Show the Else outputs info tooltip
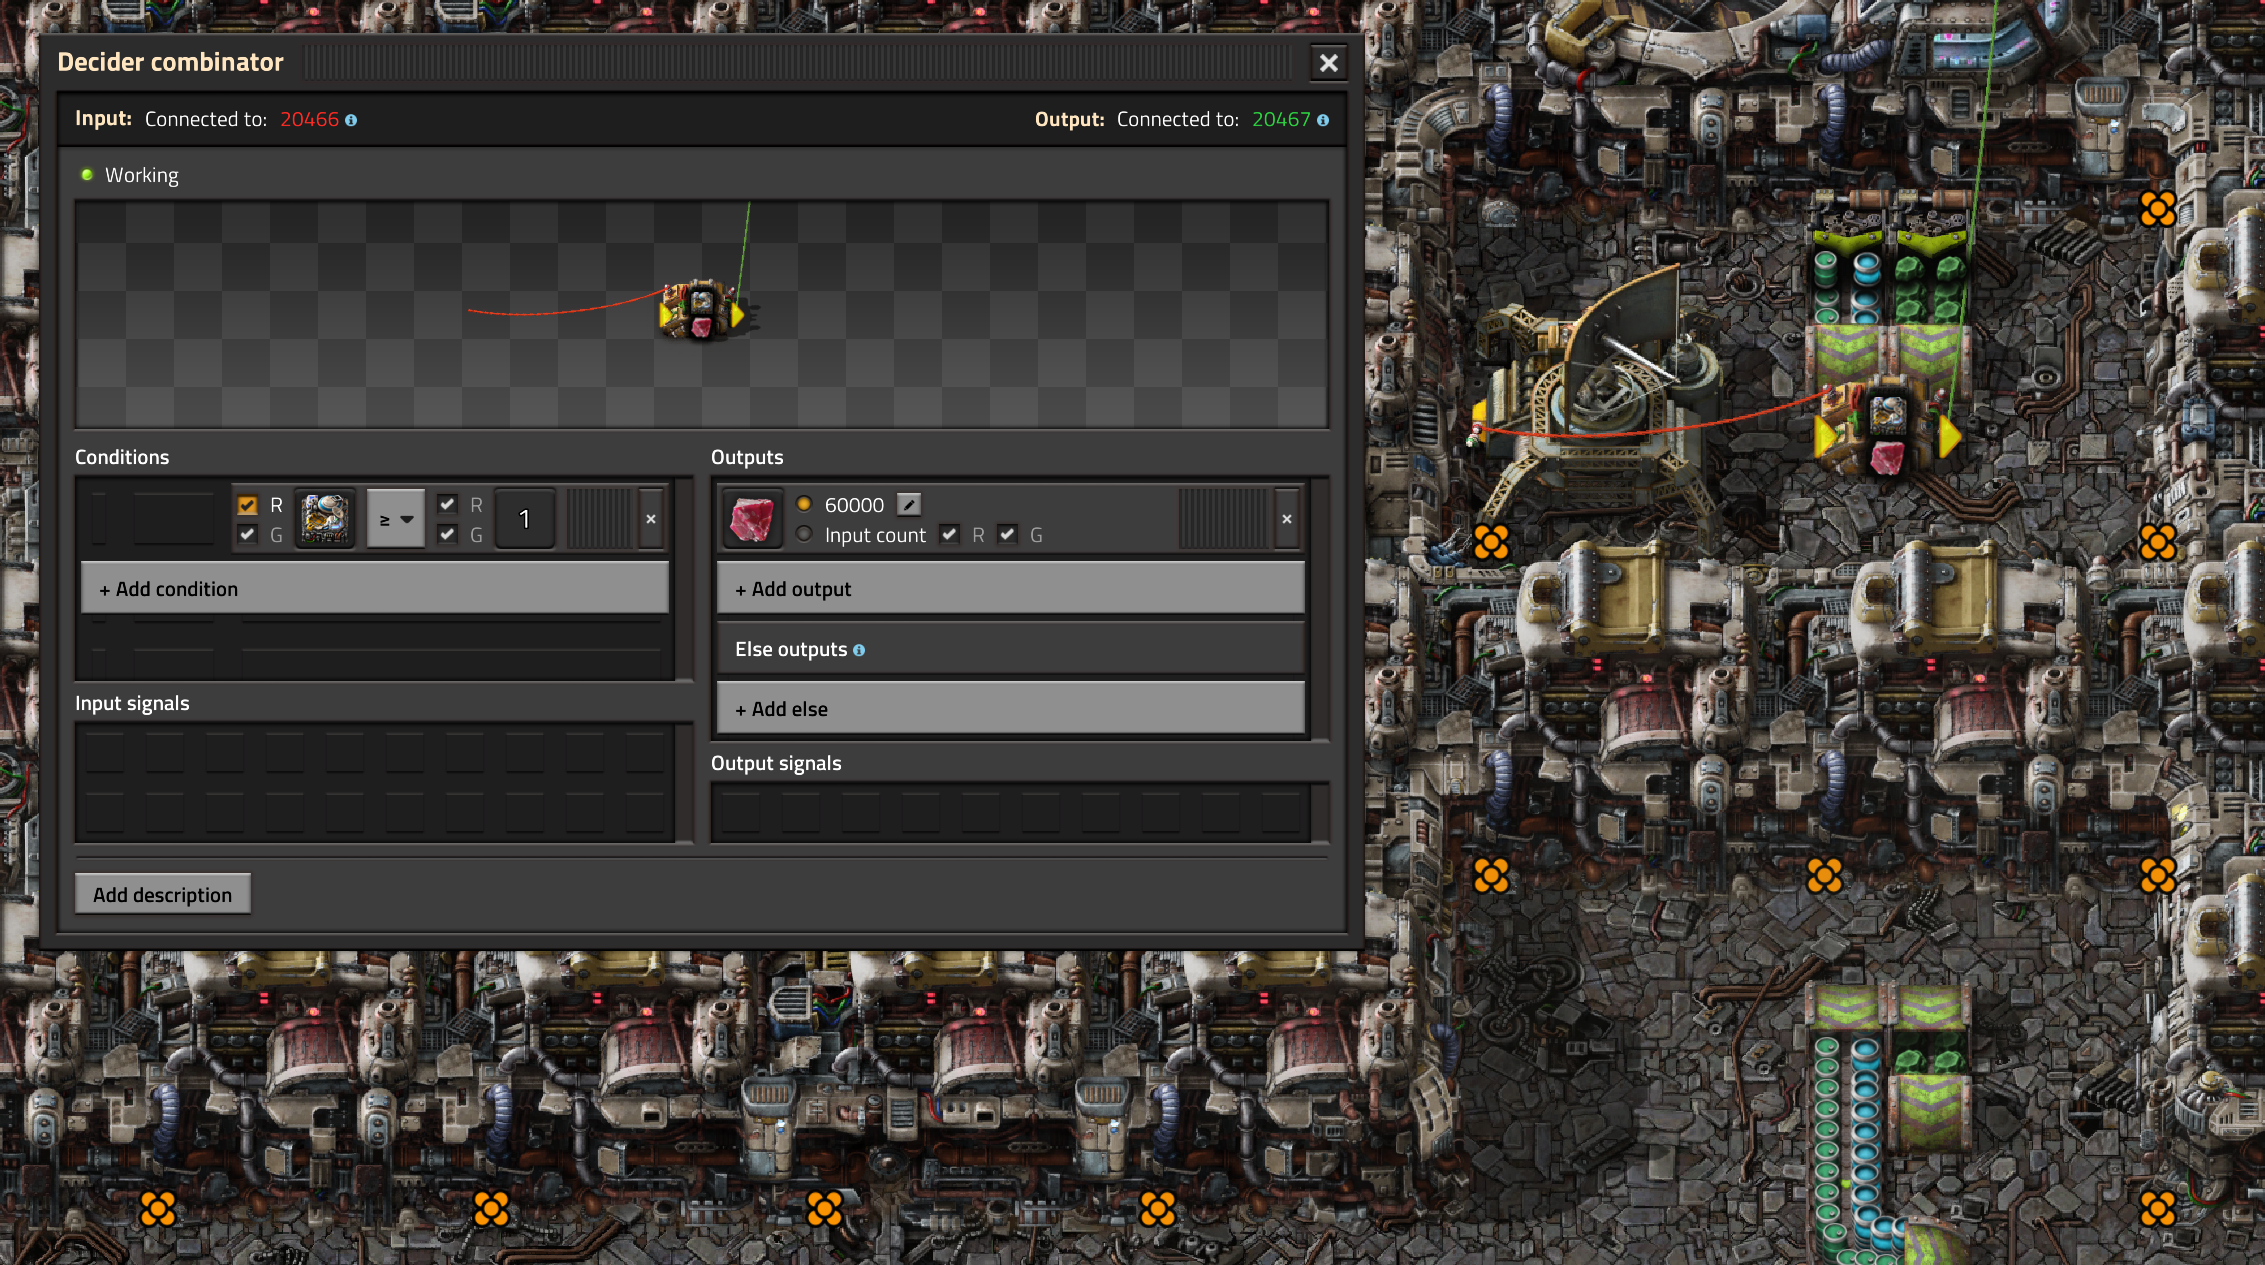The width and height of the screenshot is (2265, 1265). tap(859, 650)
